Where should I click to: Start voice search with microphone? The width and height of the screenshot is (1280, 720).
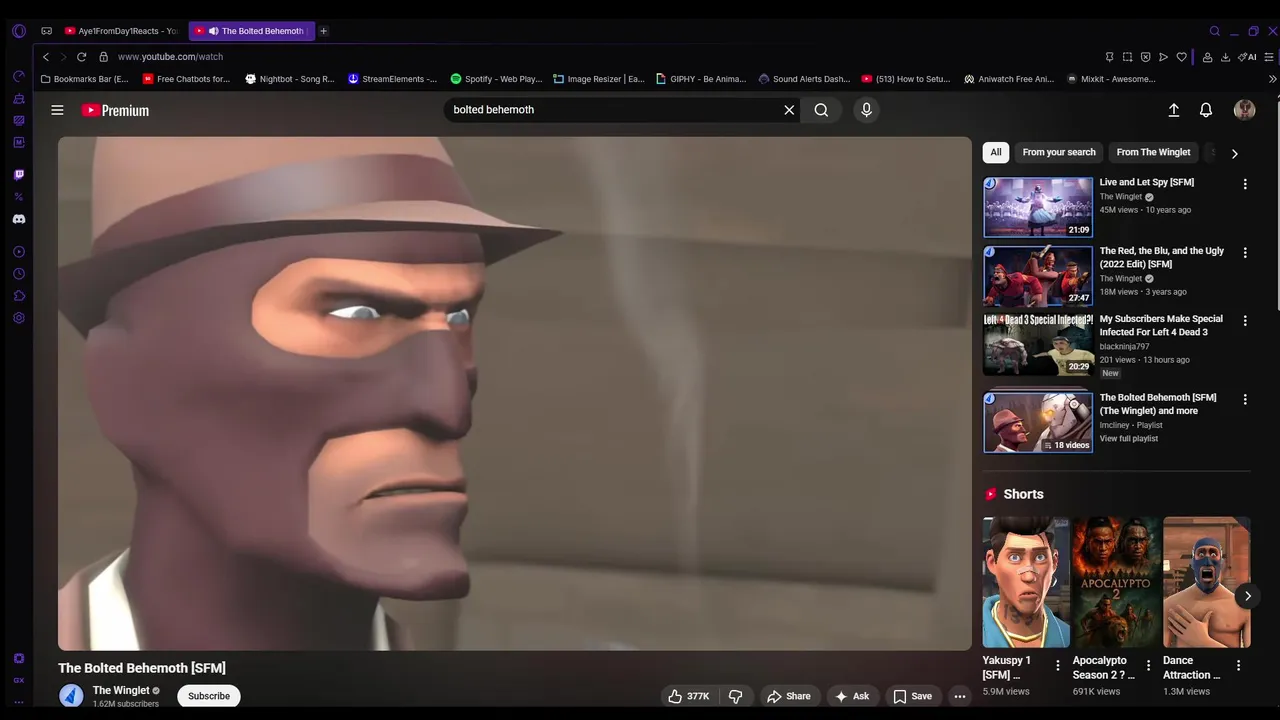point(866,110)
